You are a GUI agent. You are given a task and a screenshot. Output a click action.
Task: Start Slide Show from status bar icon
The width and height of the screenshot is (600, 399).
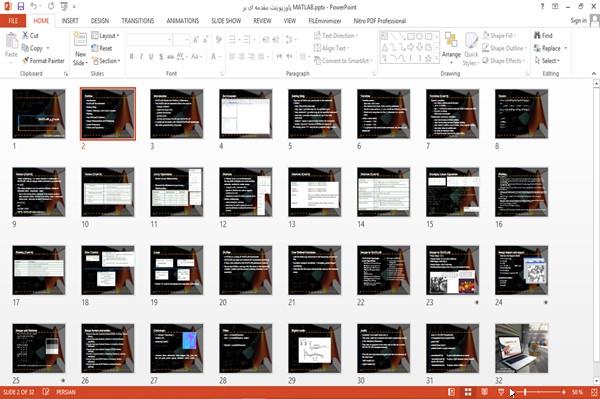501,392
